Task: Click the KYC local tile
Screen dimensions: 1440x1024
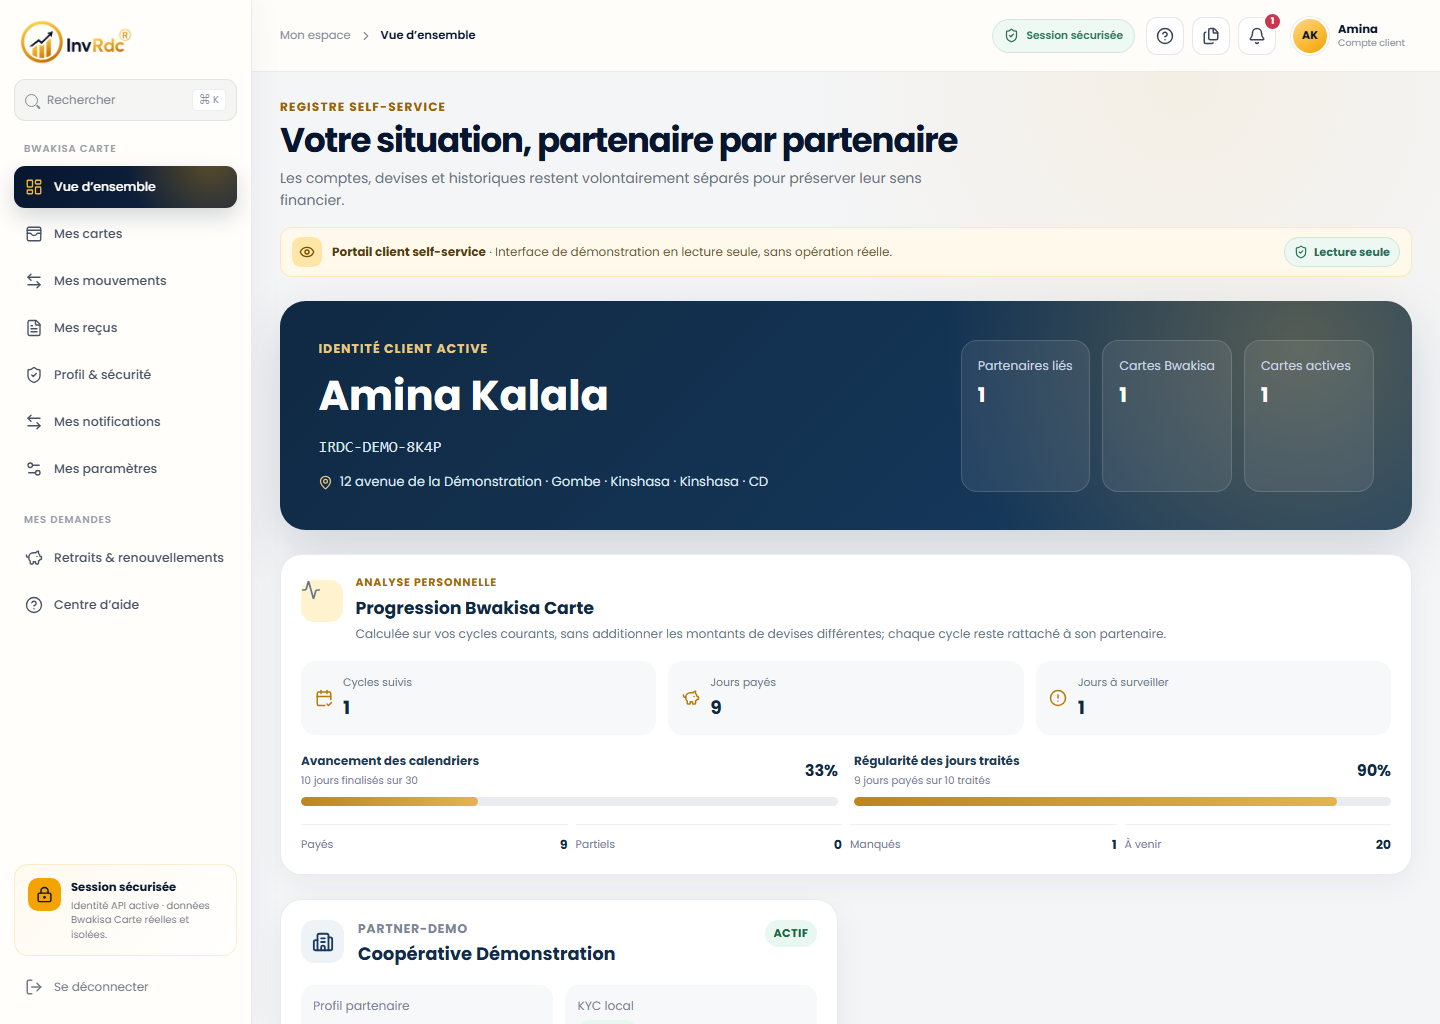Action: point(691,1005)
